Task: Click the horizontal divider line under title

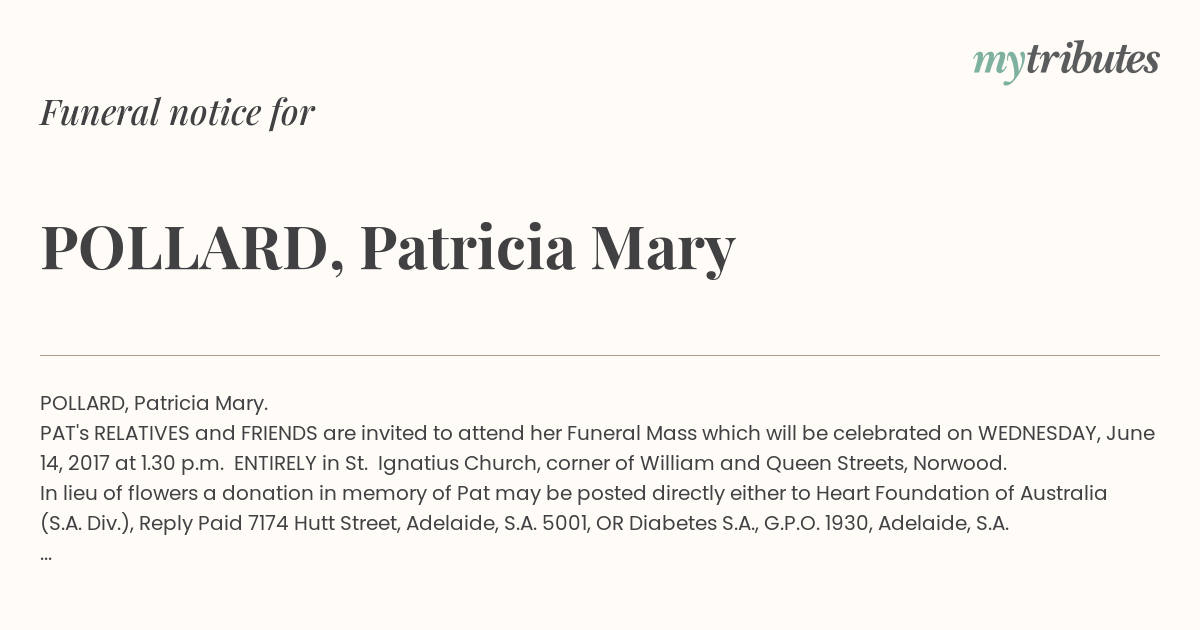Action: pyautogui.click(x=600, y=355)
